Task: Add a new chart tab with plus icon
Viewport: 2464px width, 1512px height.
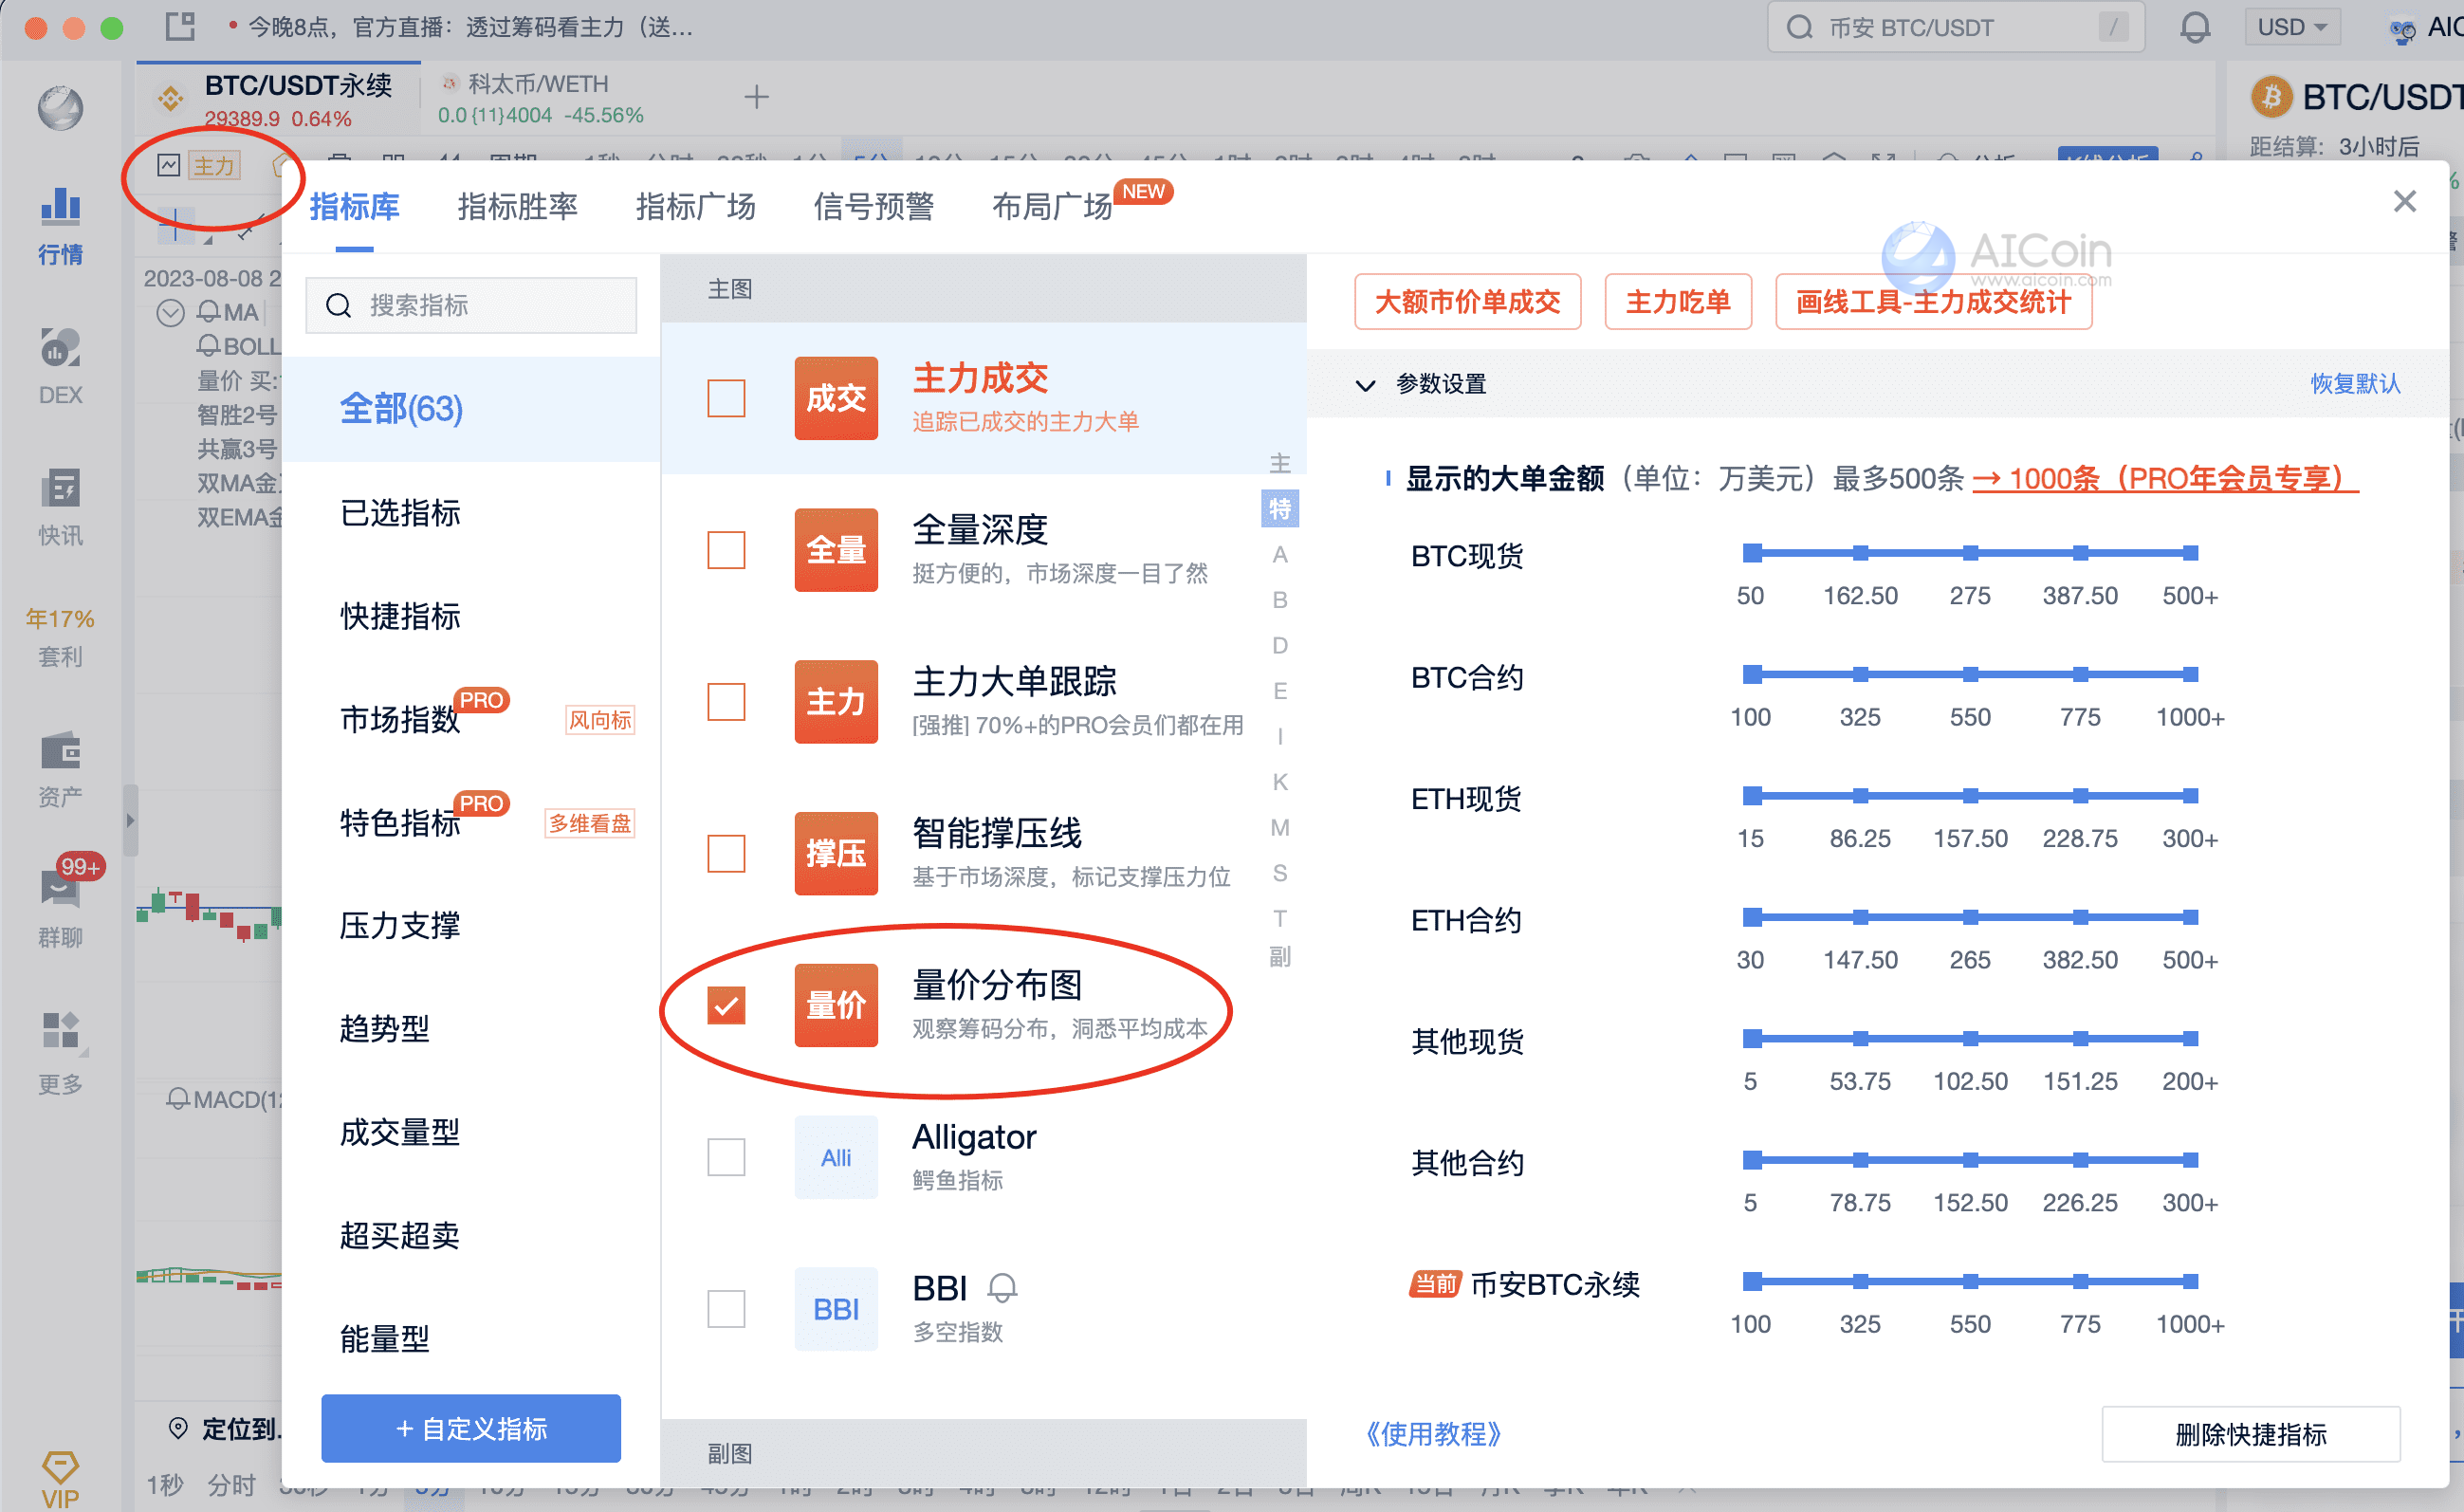Action: click(x=757, y=97)
